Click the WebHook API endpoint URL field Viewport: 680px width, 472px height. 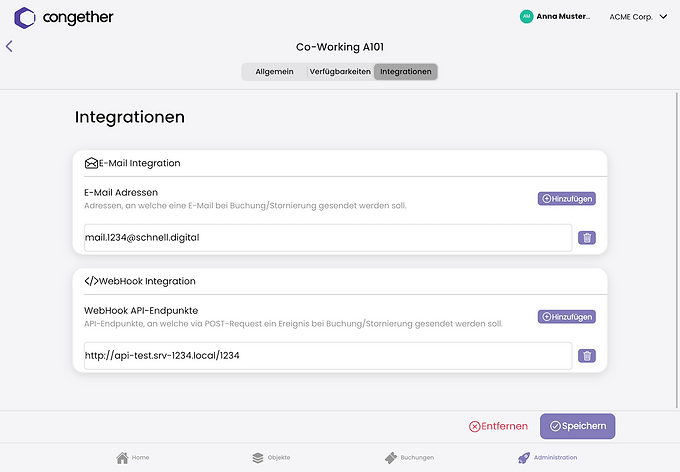point(328,356)
